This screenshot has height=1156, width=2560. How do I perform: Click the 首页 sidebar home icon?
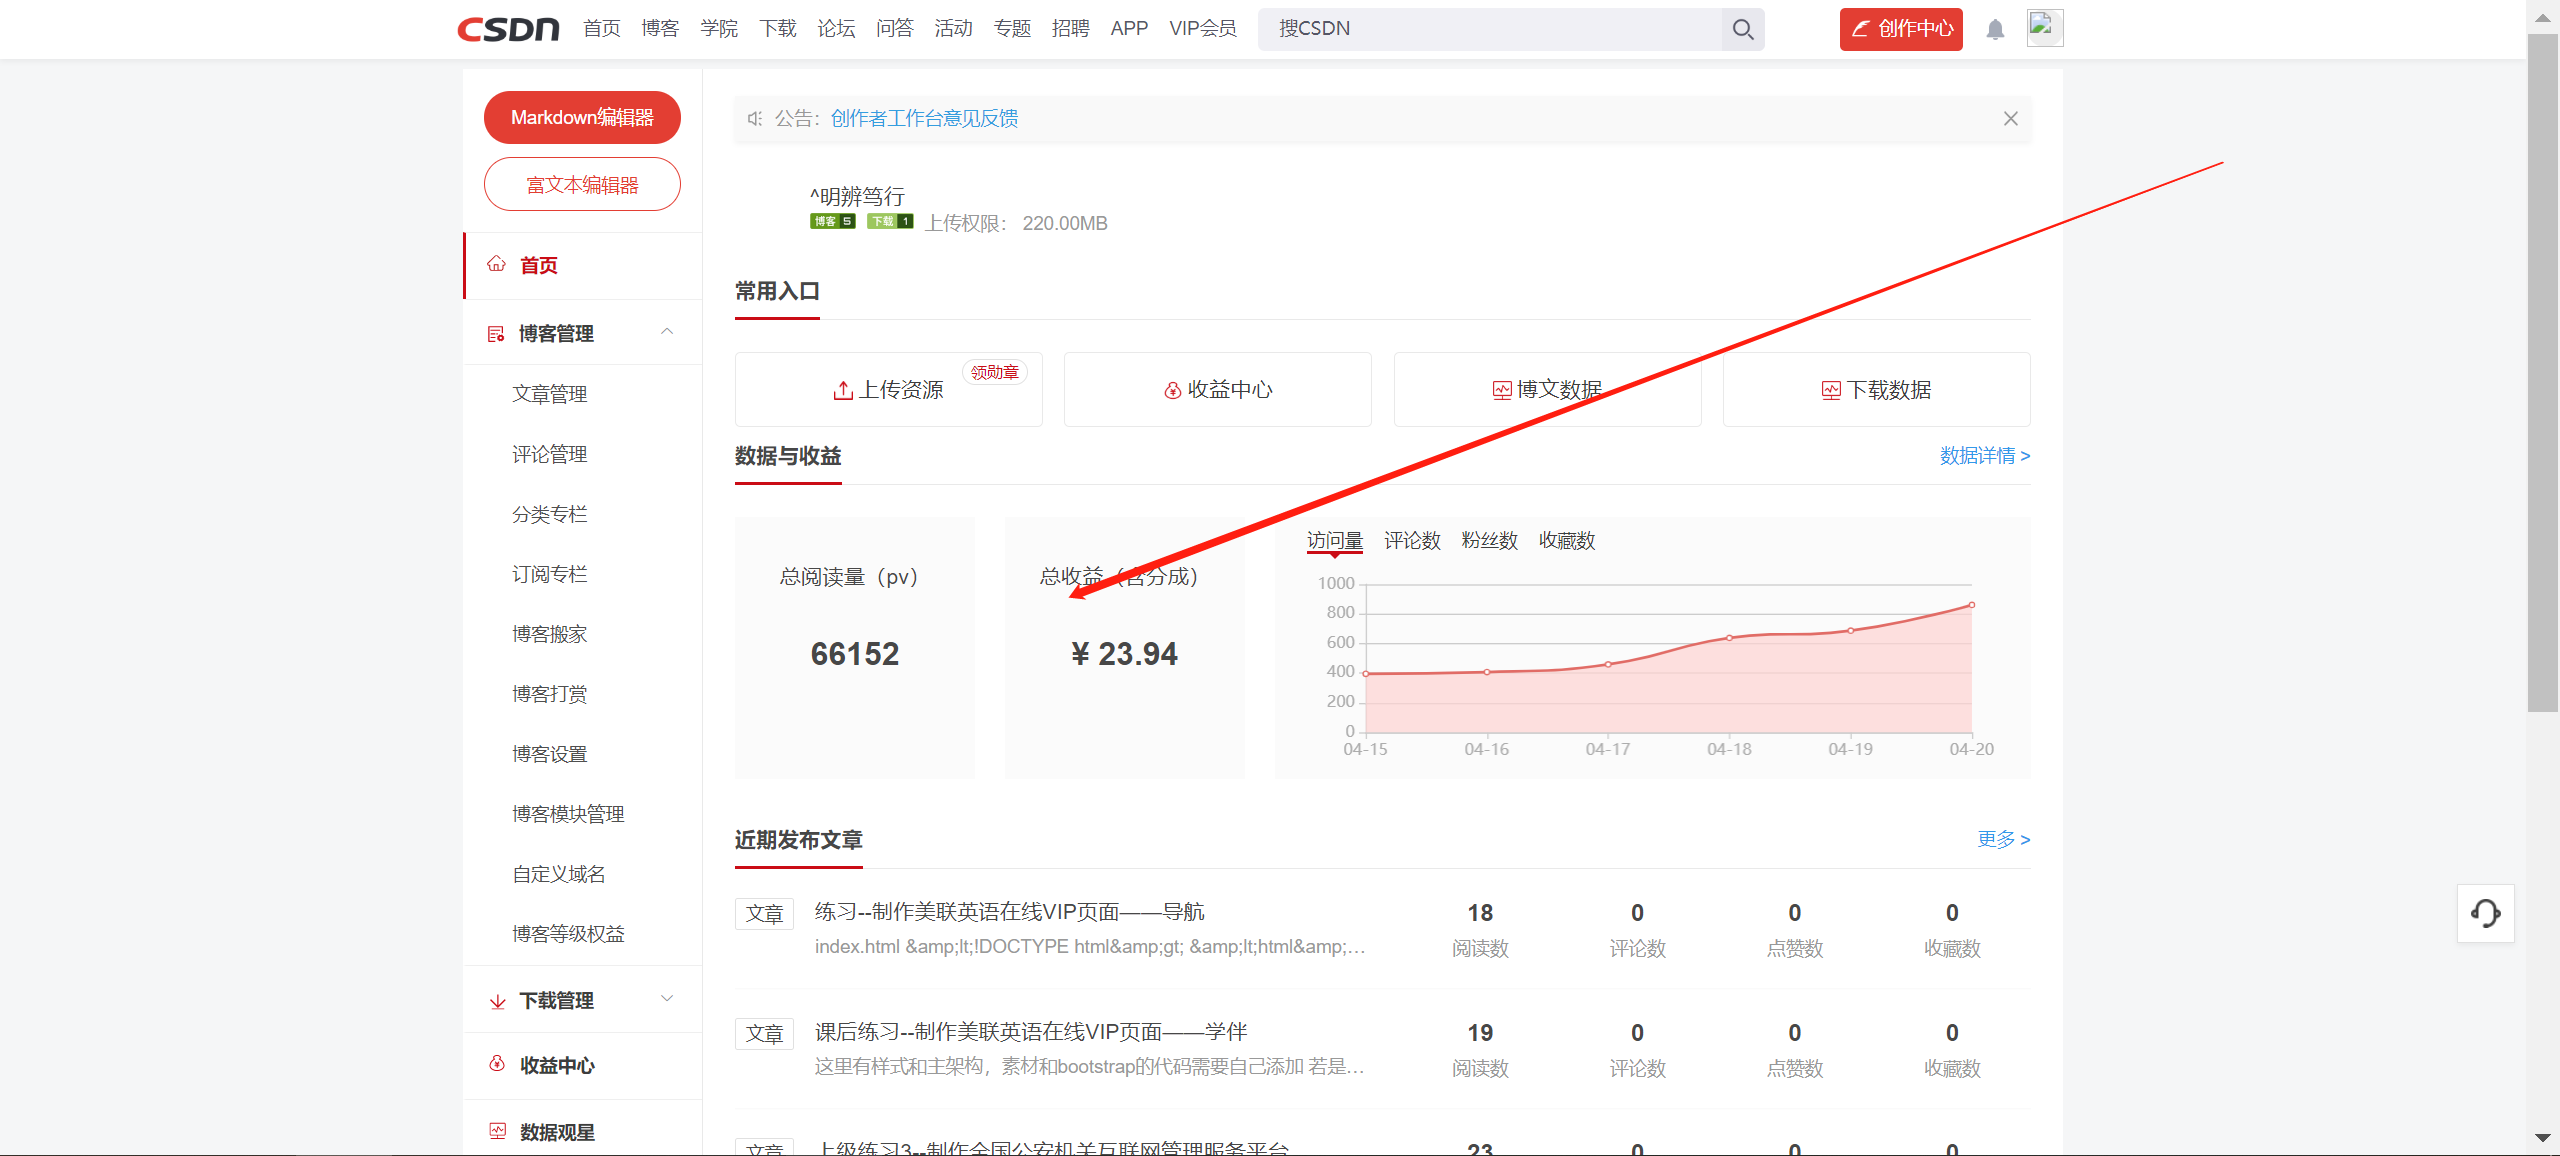497,265
